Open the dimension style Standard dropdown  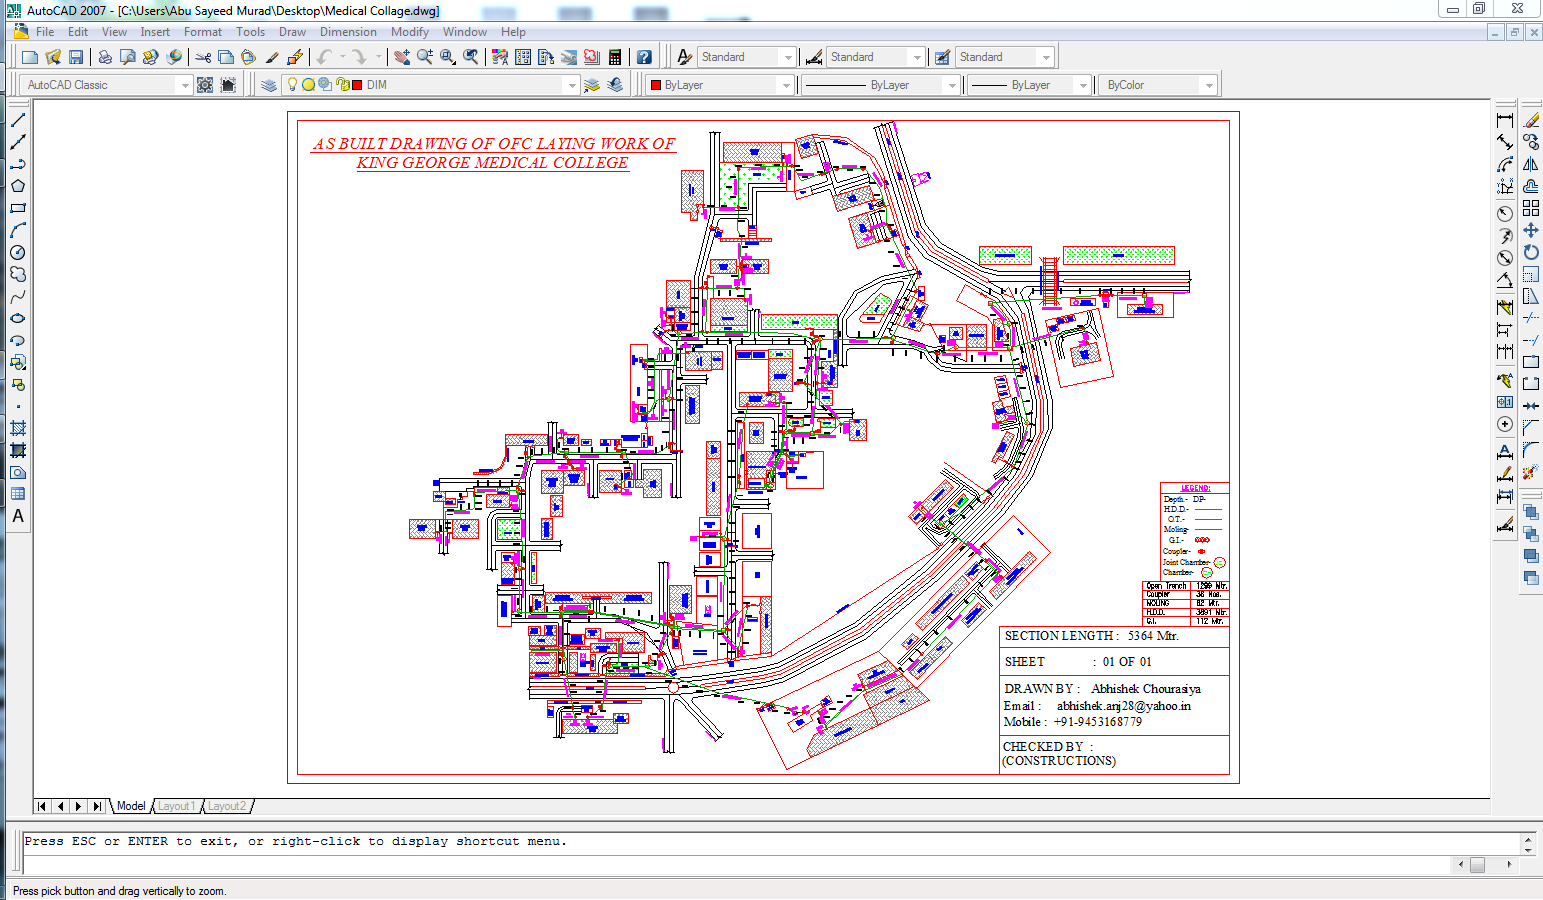pos(917,57)
